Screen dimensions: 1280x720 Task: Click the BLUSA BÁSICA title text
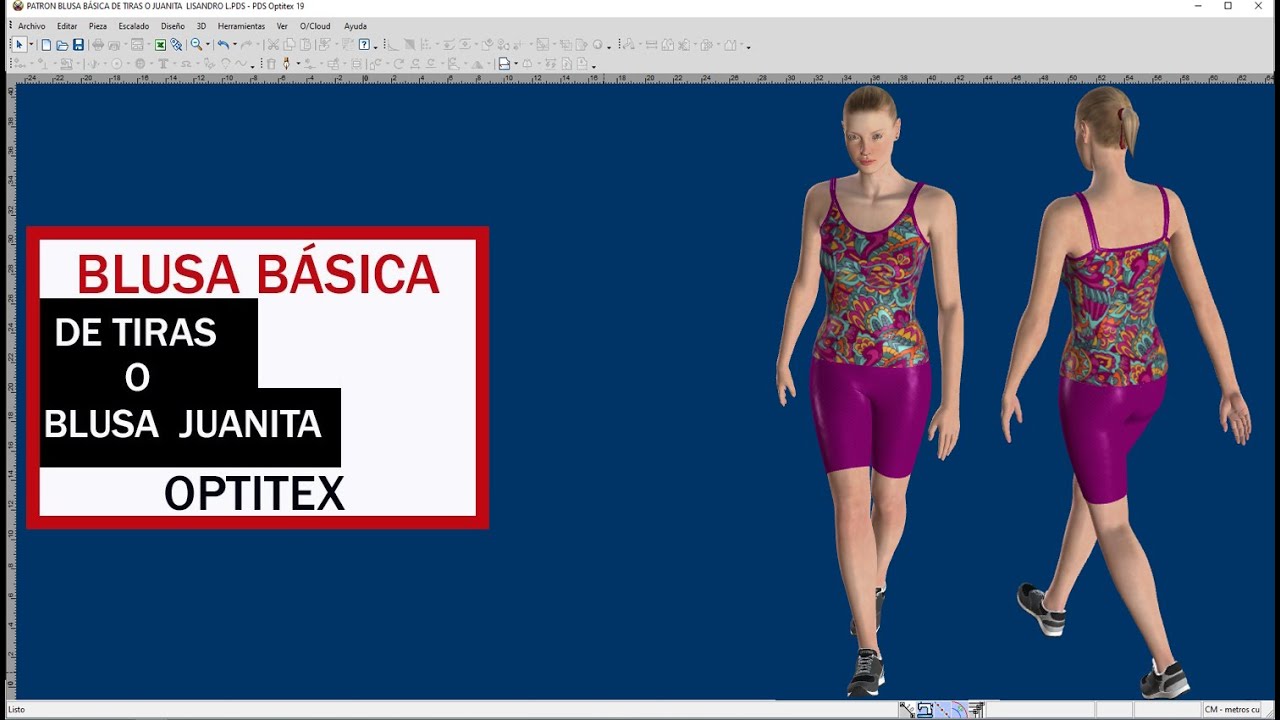pyautogui.click(x=258, y=274)
